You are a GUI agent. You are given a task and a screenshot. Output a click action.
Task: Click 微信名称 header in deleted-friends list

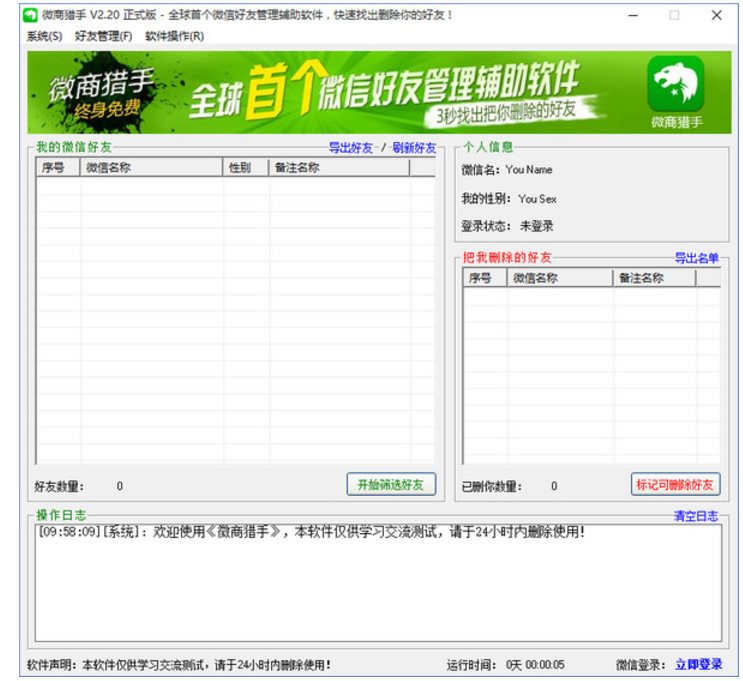(x=560, y=278)
